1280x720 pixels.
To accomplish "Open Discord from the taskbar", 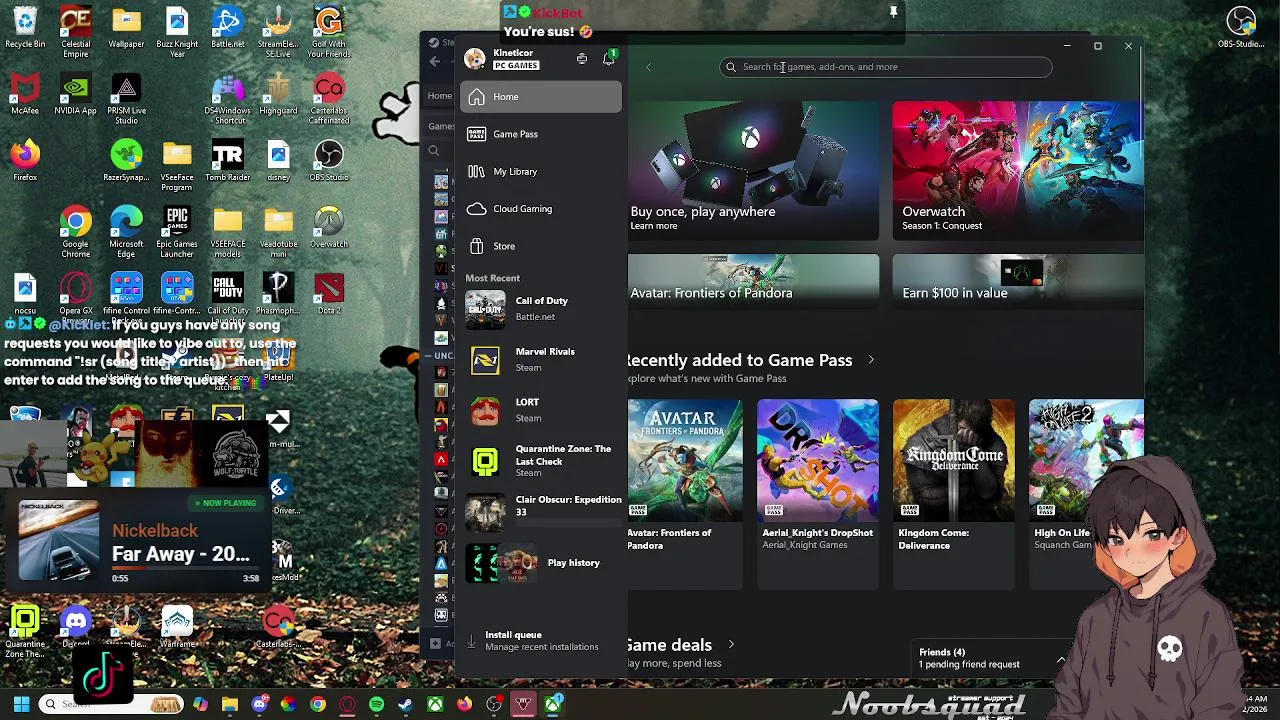I will coord(259,705).
